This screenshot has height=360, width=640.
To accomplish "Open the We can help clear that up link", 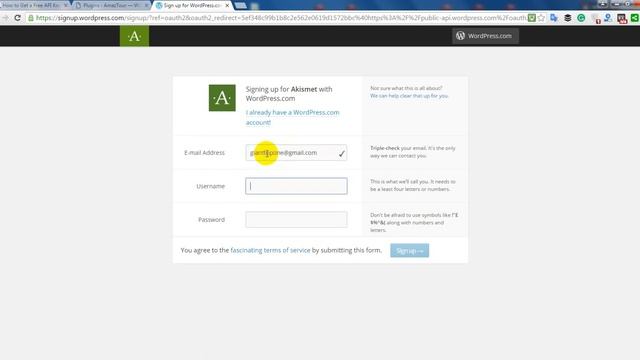I will (409, 96).
